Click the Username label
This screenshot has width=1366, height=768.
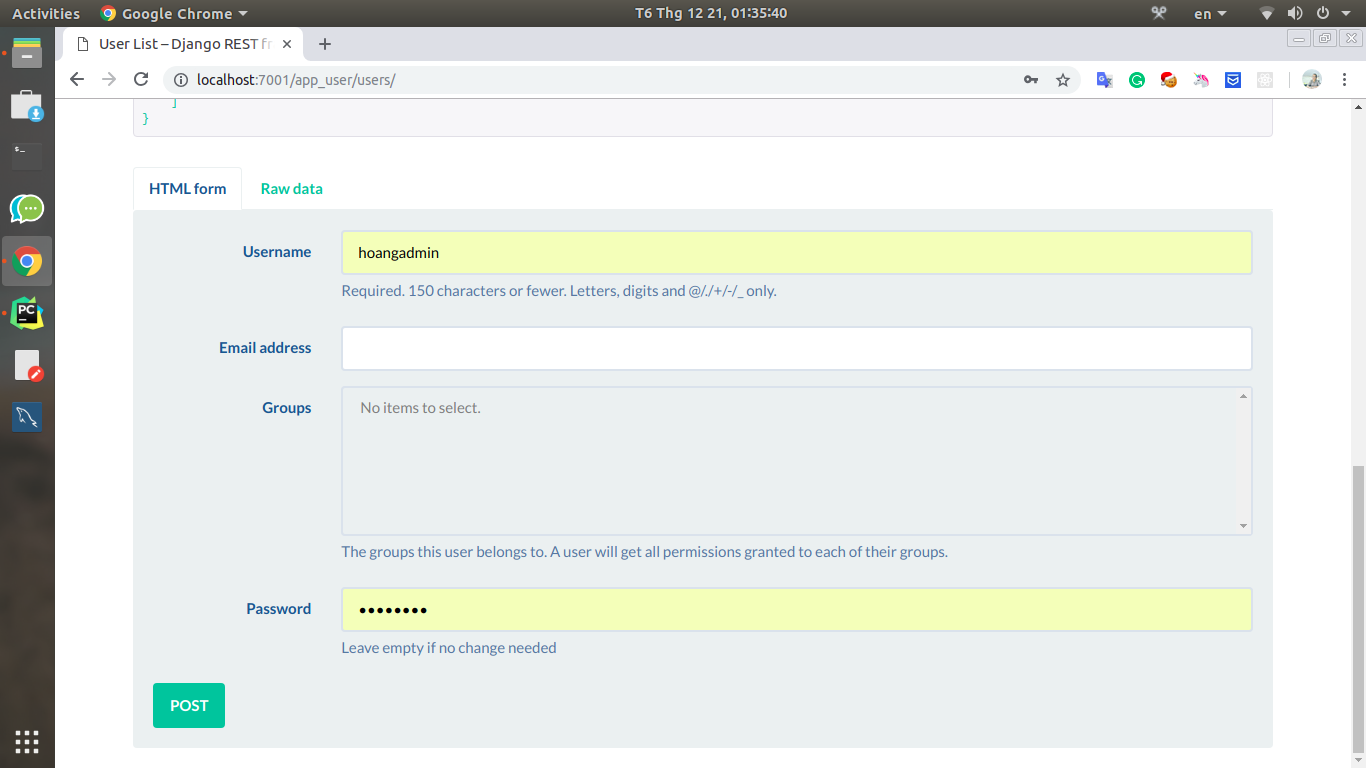point(277,252)
